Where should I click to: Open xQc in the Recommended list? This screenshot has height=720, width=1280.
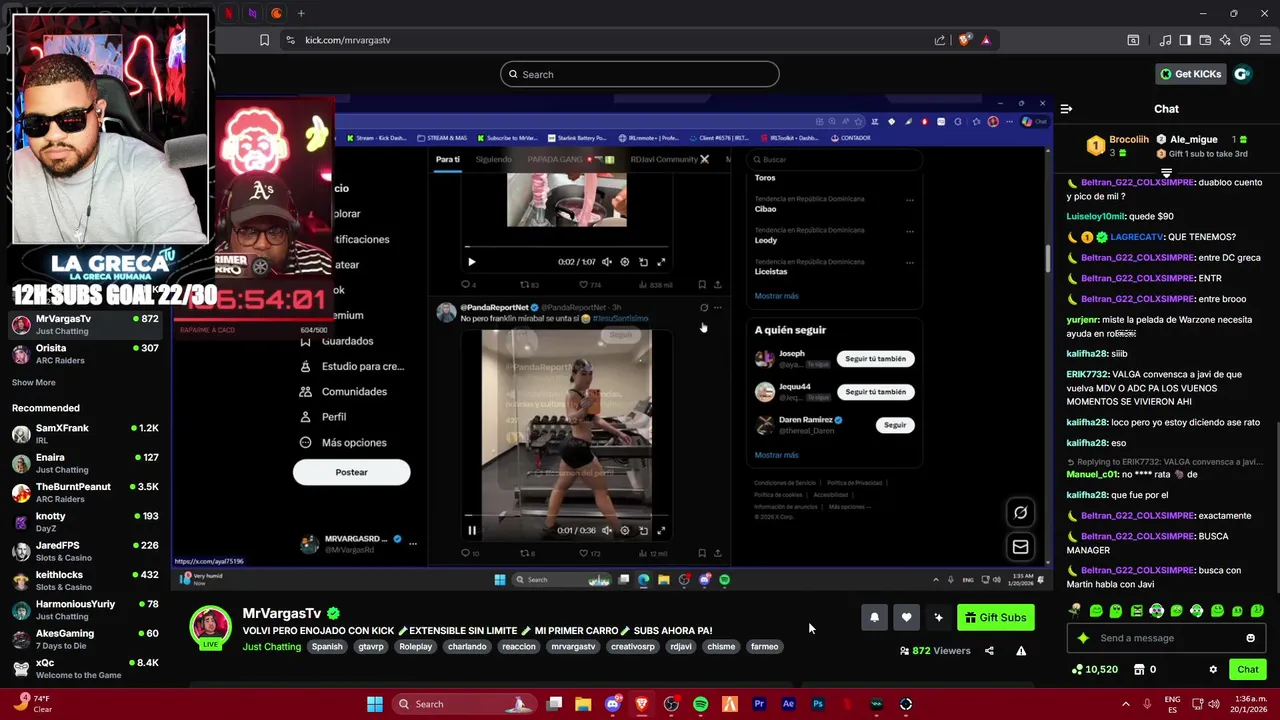pyautogui.click(x=85, y=668)
